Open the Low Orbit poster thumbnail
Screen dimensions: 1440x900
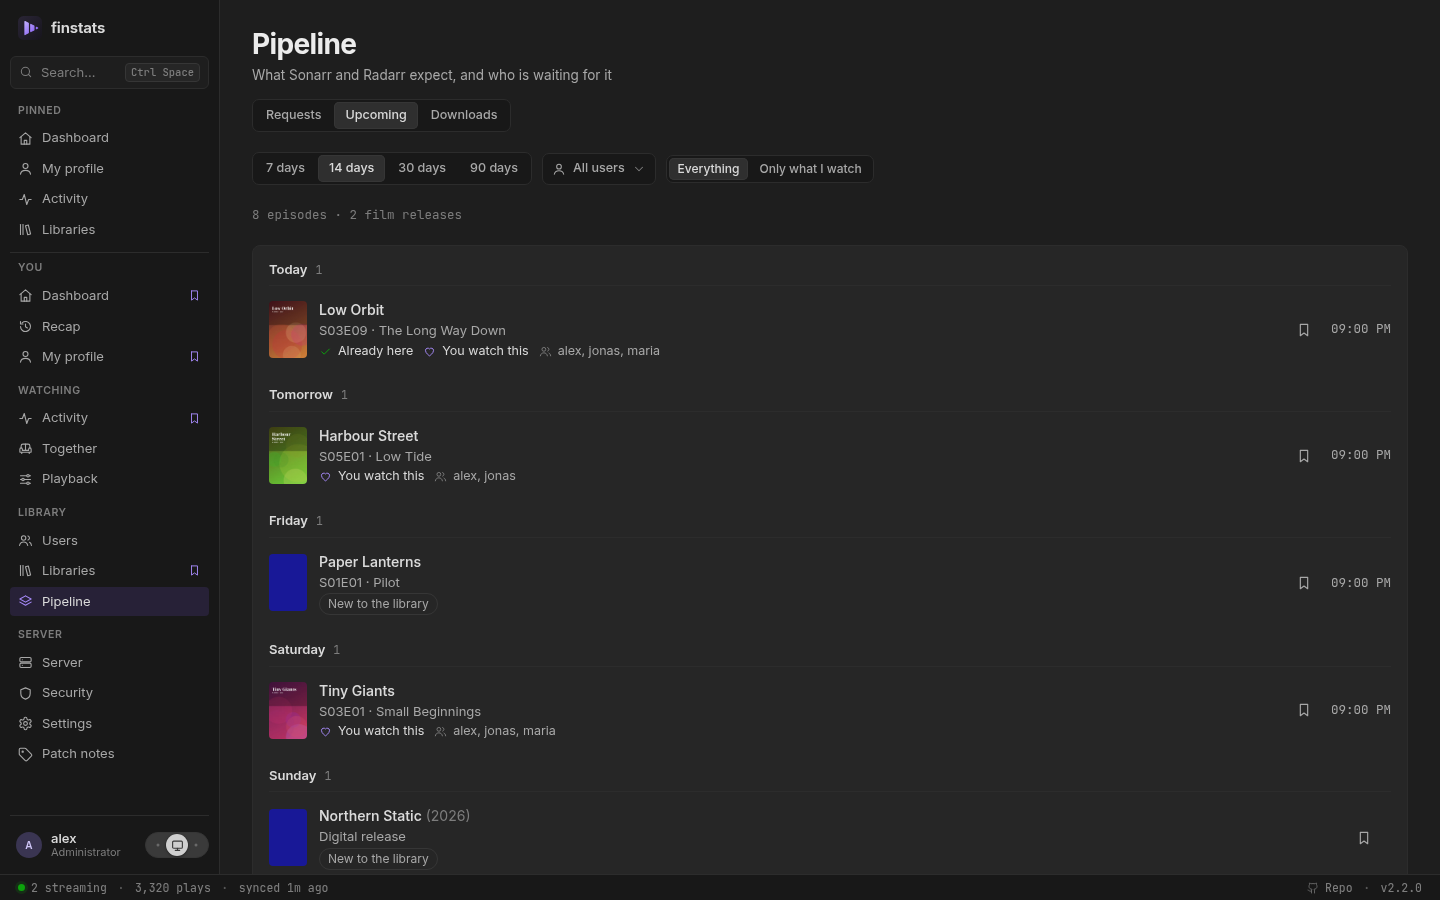pos(288,330)
